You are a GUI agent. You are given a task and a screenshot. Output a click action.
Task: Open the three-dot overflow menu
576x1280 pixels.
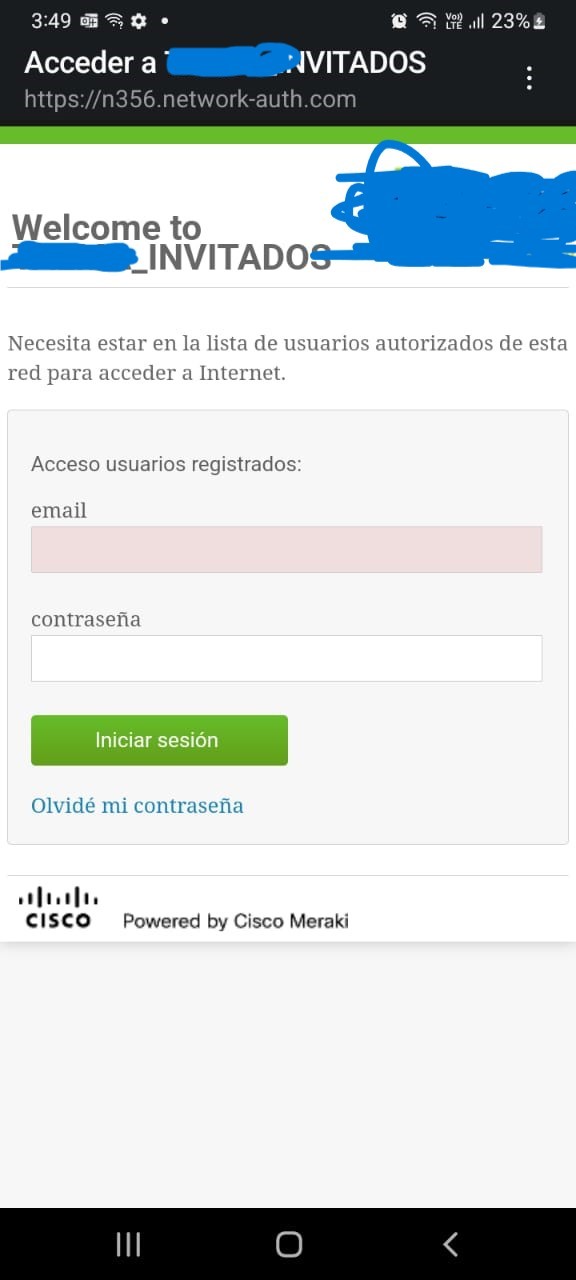coord(529,77)
